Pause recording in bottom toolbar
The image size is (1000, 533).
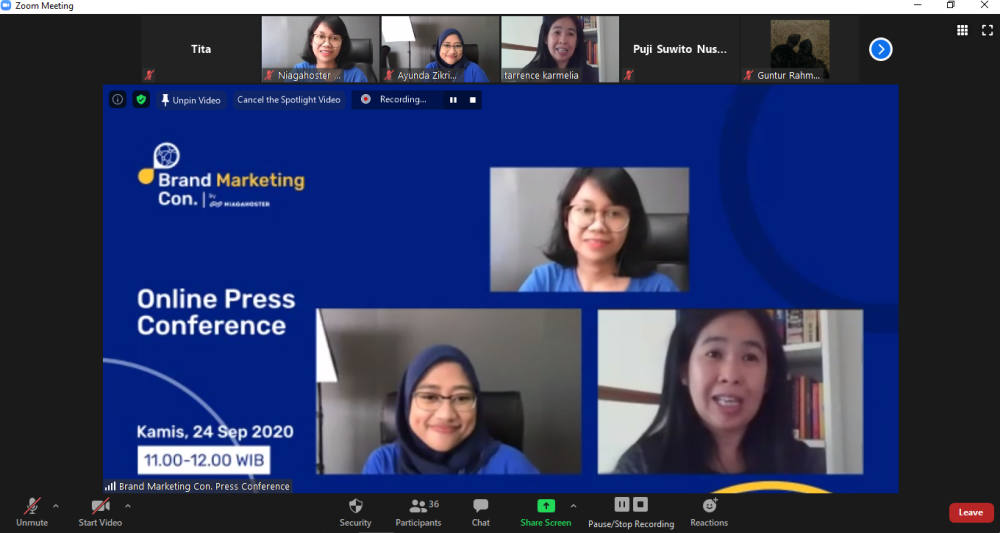(622, 505)
